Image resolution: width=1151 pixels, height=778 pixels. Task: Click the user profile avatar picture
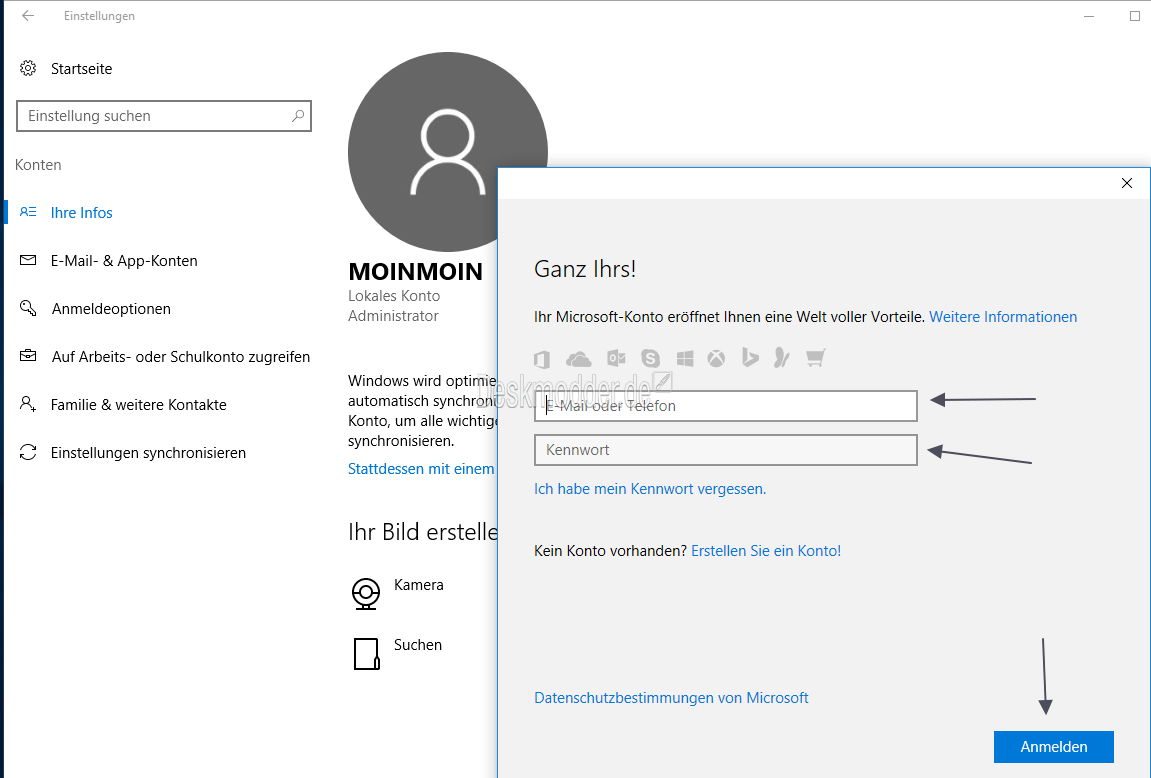[448, 152]
